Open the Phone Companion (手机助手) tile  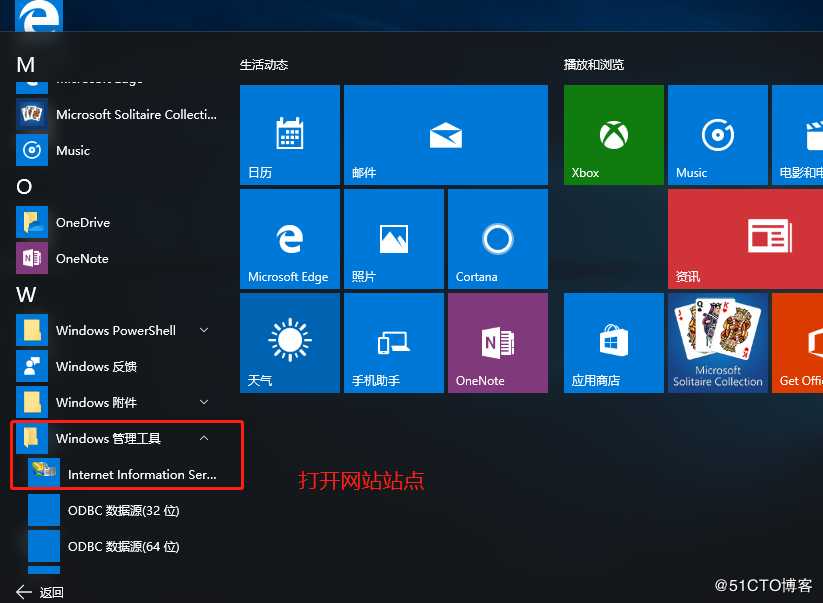point(394,343)
